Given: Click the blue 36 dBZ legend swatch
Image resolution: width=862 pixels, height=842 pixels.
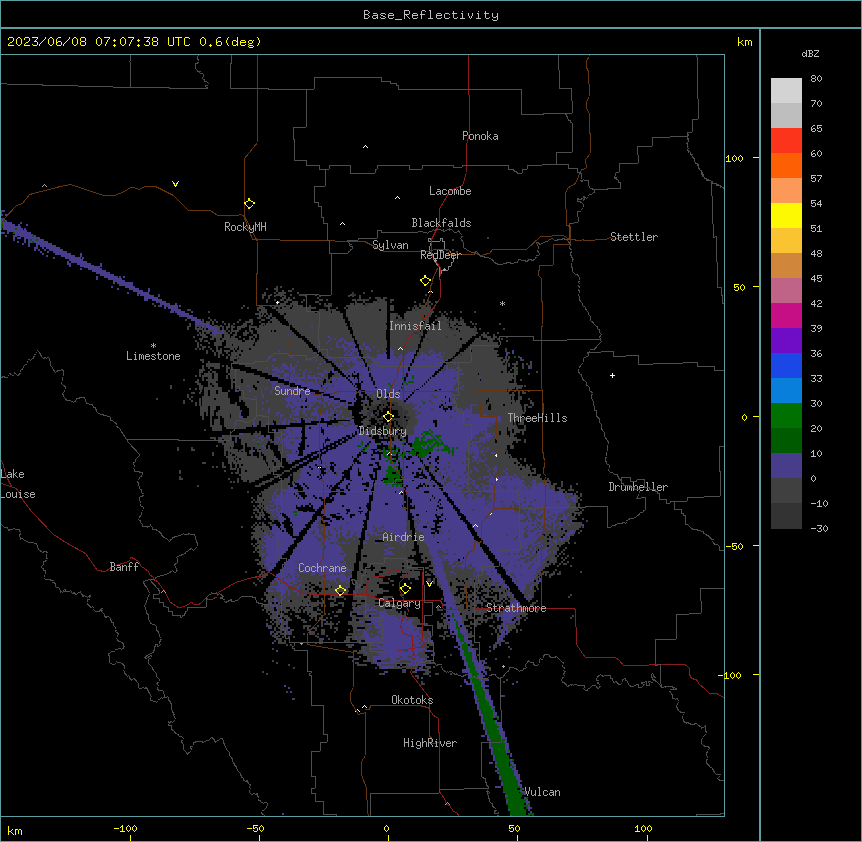Looking at the screenshot, I should click(x=786, y=366).
